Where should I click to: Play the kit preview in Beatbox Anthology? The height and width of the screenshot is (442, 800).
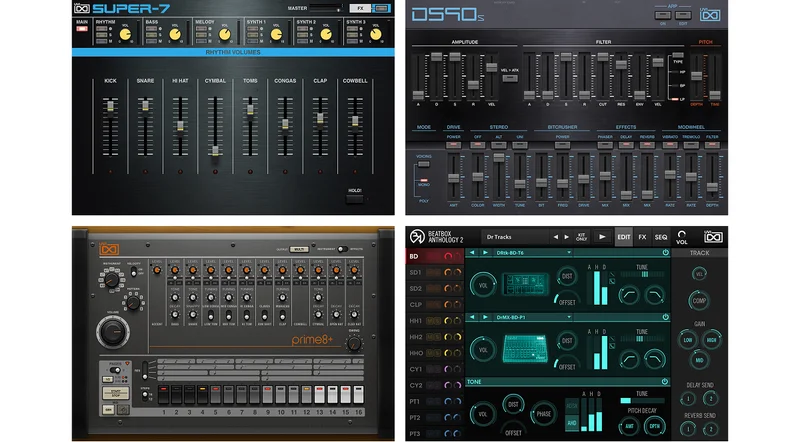pyautogui.click(x=602, y=237)
